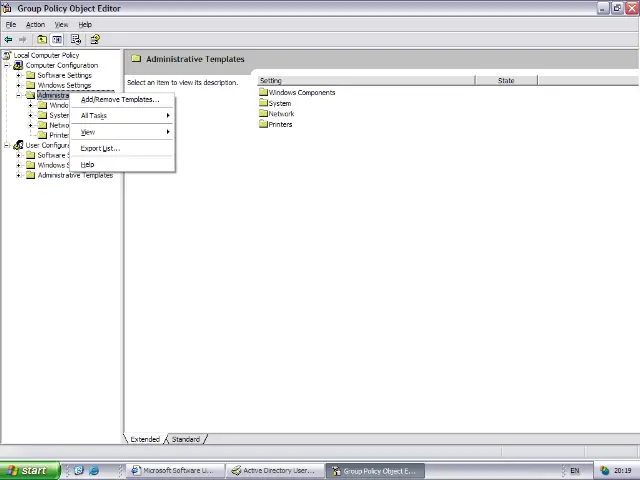The width and height of the screenshot is (640, 480).
Task: Switch to Microsoft Software Update taskbar window
Action: (x=176, y=471)
